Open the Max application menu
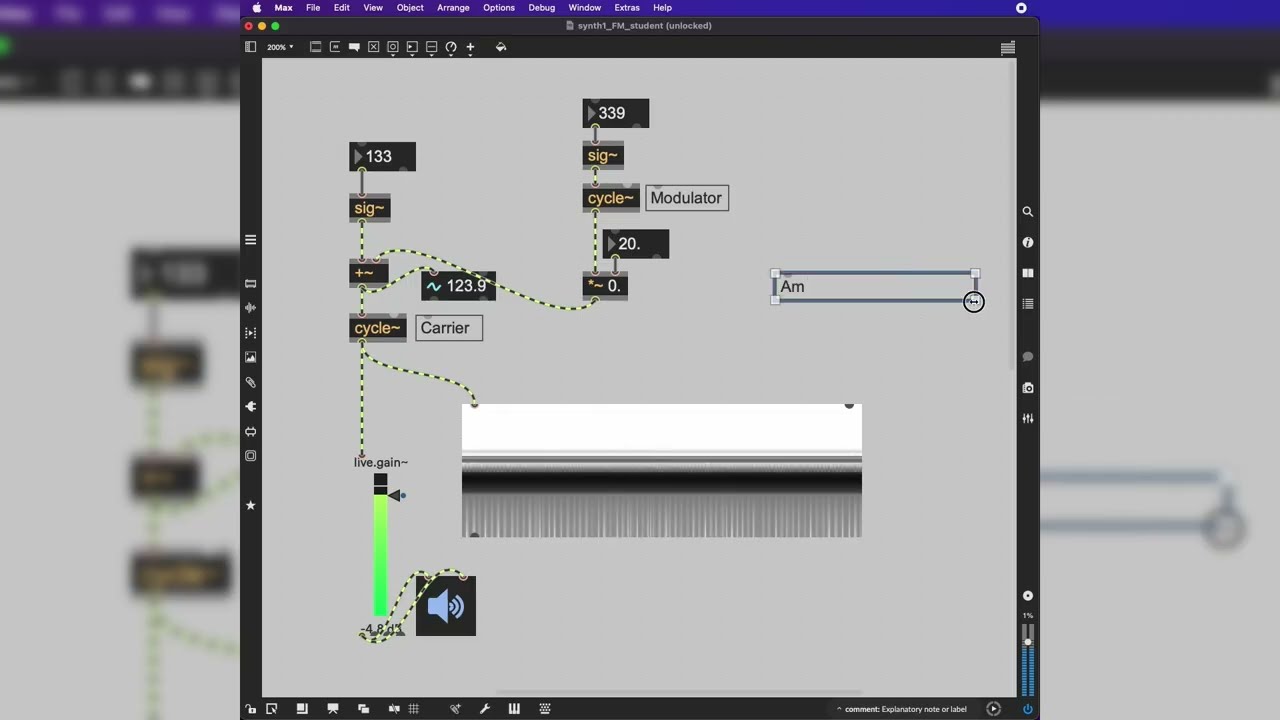 [x=284, y=7]
